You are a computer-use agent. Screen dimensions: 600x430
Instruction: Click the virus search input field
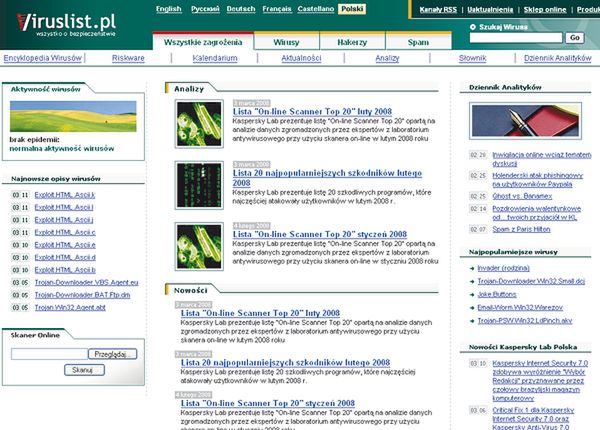[x=516, y=37]
